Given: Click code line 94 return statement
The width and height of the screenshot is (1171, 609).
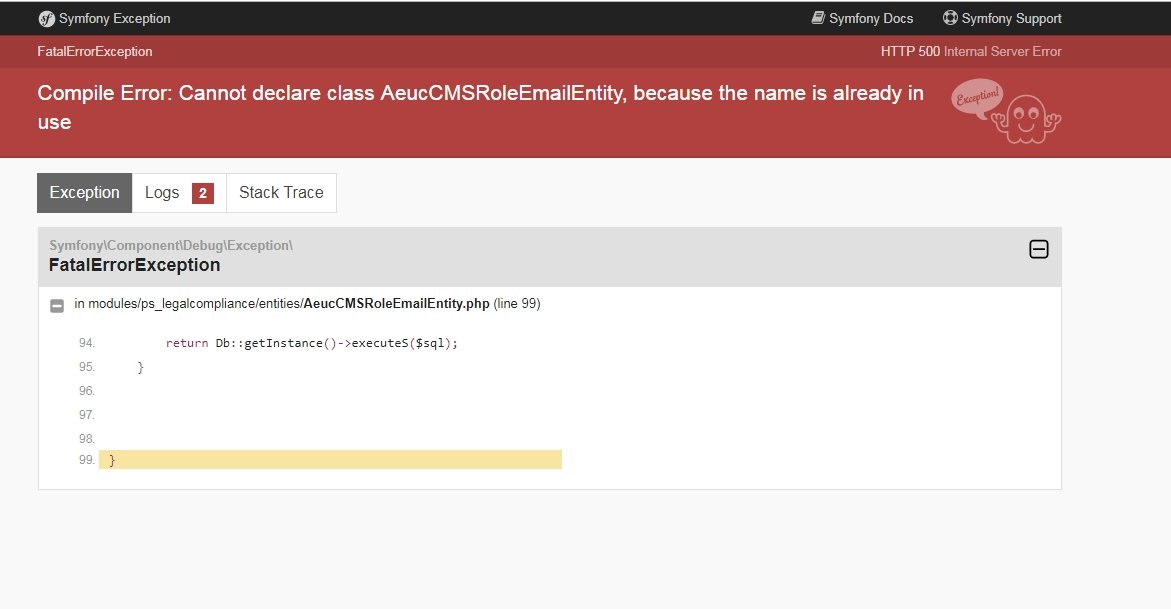Looking at the screenshot, I should click(x=311, y=343).
